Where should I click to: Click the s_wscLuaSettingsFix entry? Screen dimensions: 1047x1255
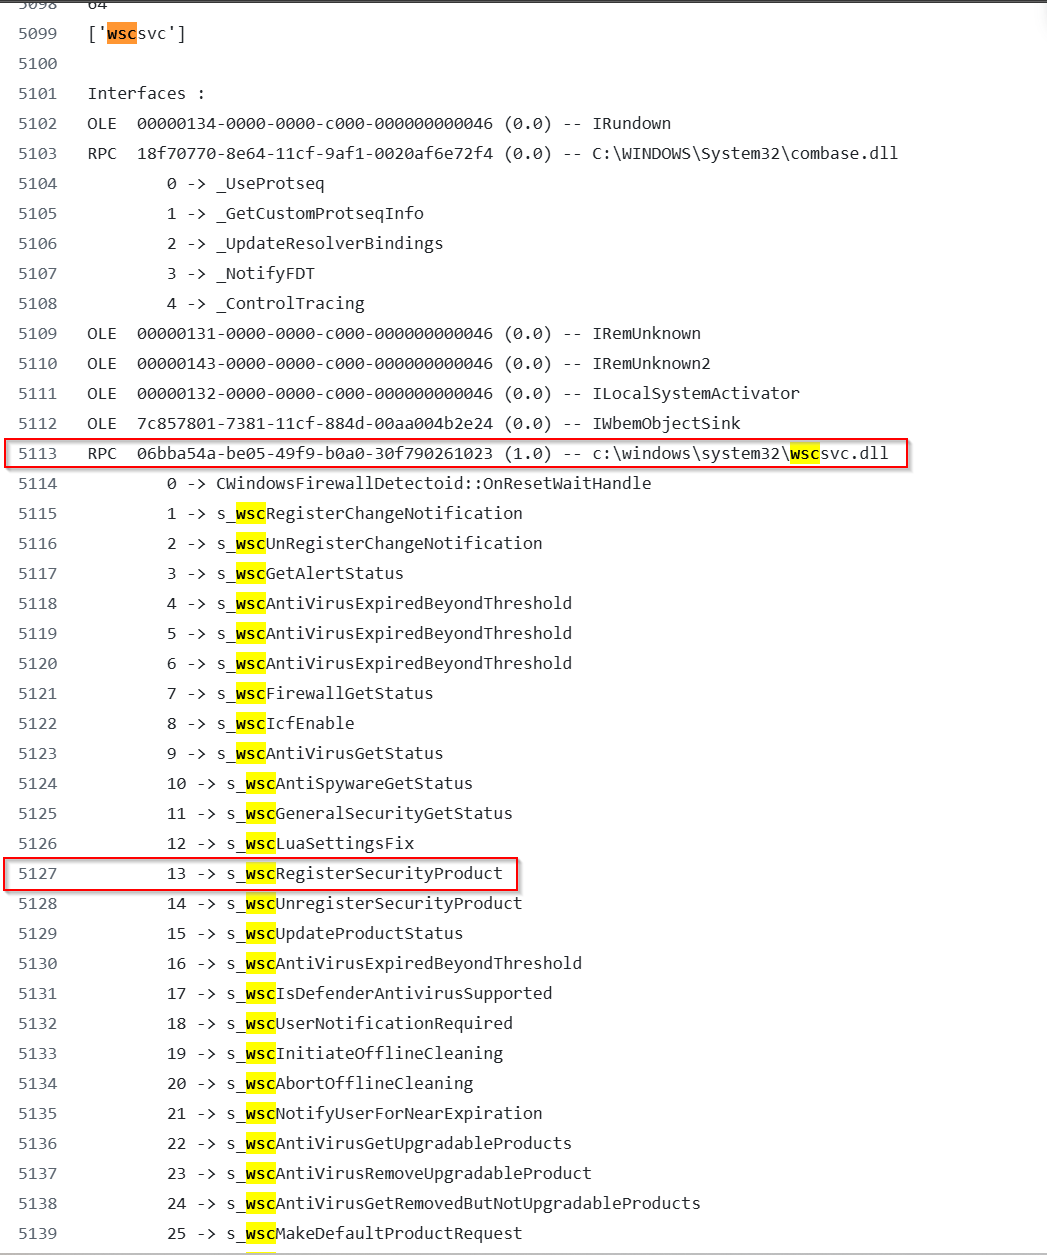290,843
